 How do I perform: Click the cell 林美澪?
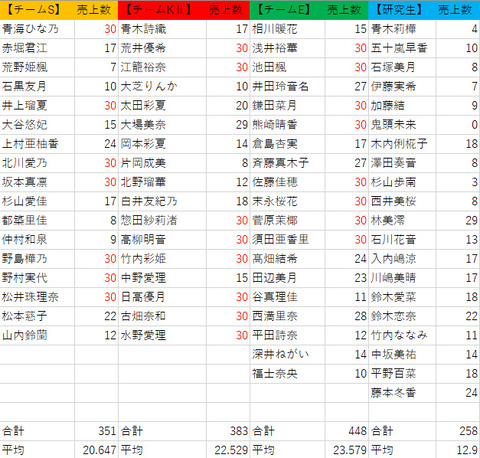[x=402, y=221]
